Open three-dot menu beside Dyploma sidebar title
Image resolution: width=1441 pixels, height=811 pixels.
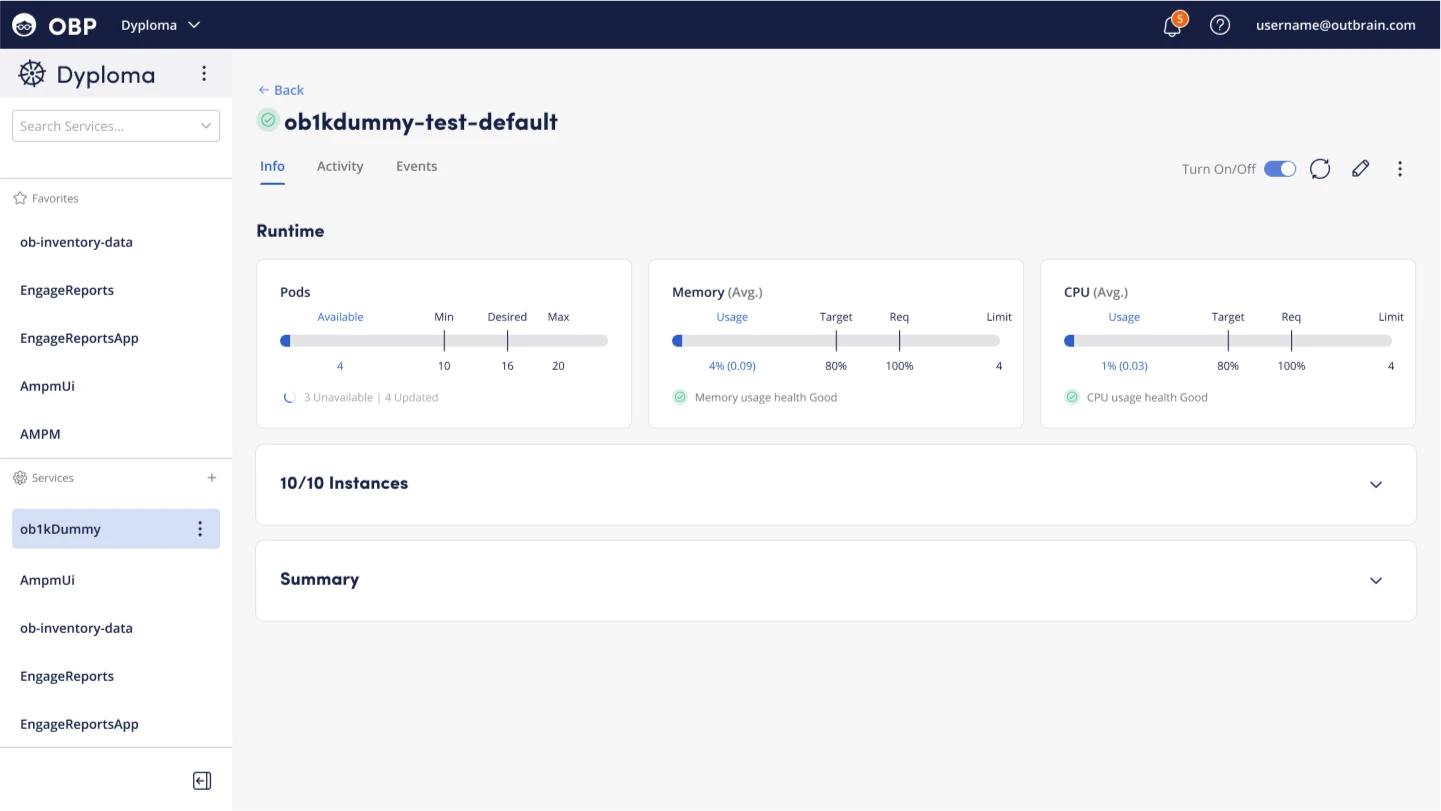pyautogui.click(x=204, y=74)
